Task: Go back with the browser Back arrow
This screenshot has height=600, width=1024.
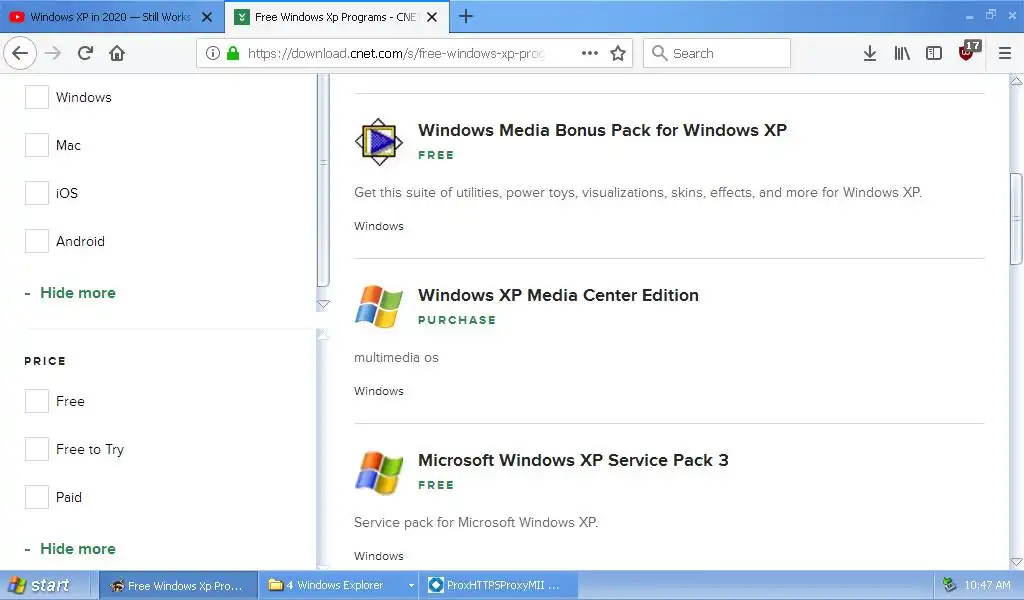Action: point(20,54)
